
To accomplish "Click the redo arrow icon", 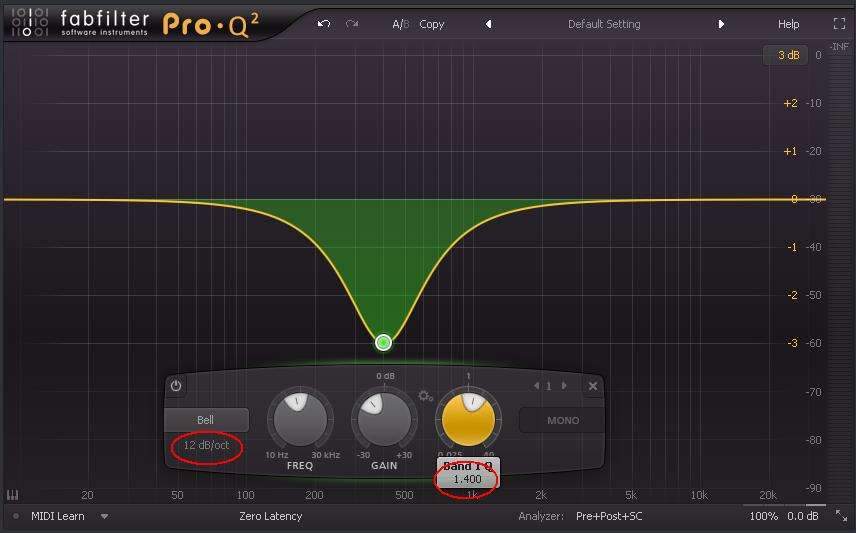I will (352, 24).
